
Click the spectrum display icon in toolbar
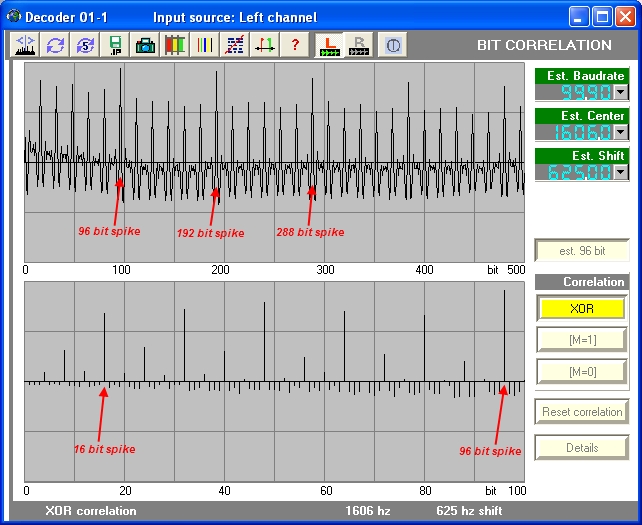[x=25, y=45]
